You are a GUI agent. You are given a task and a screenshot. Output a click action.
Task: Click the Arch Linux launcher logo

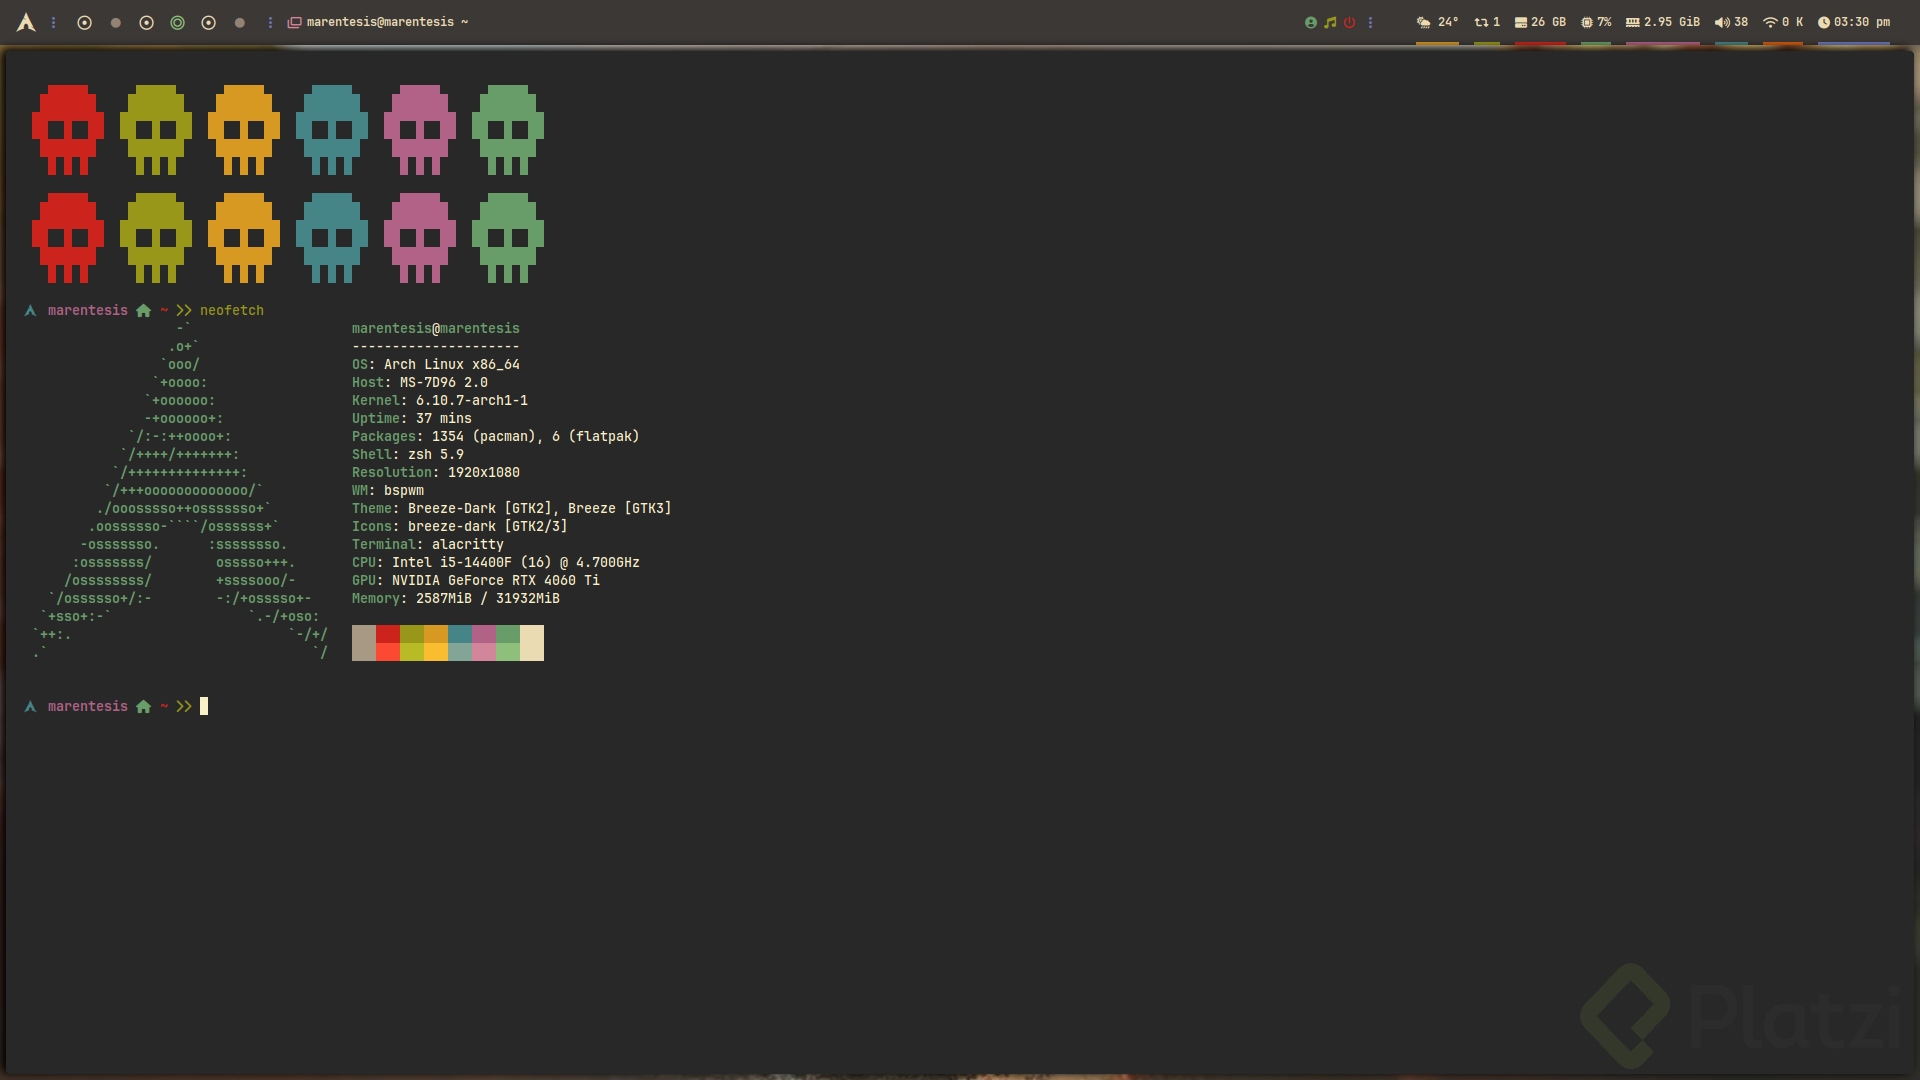26,22
